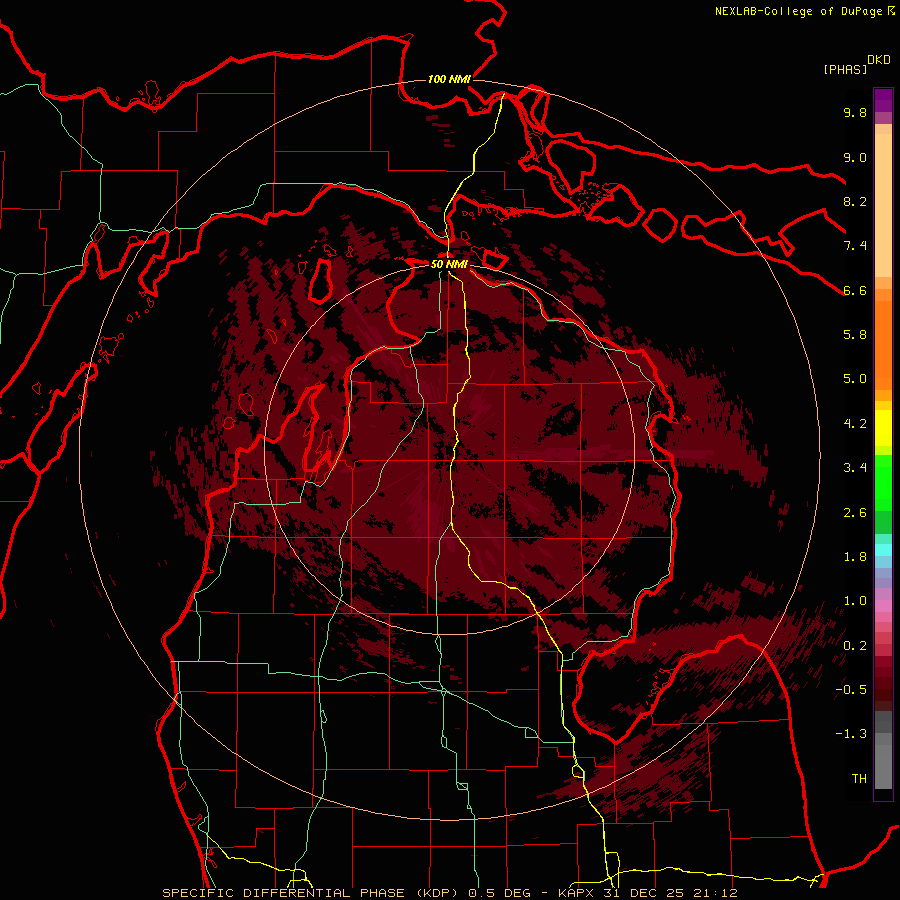Click the 1.8 value on the scale
The height and width of the screenshot is (900, 900).
point(855,557)
